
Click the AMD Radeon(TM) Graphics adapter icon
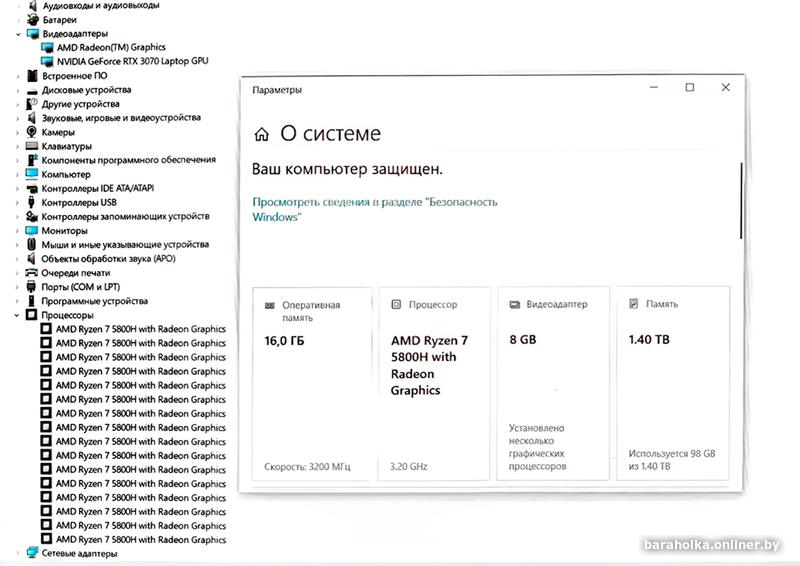click(47, 47)
